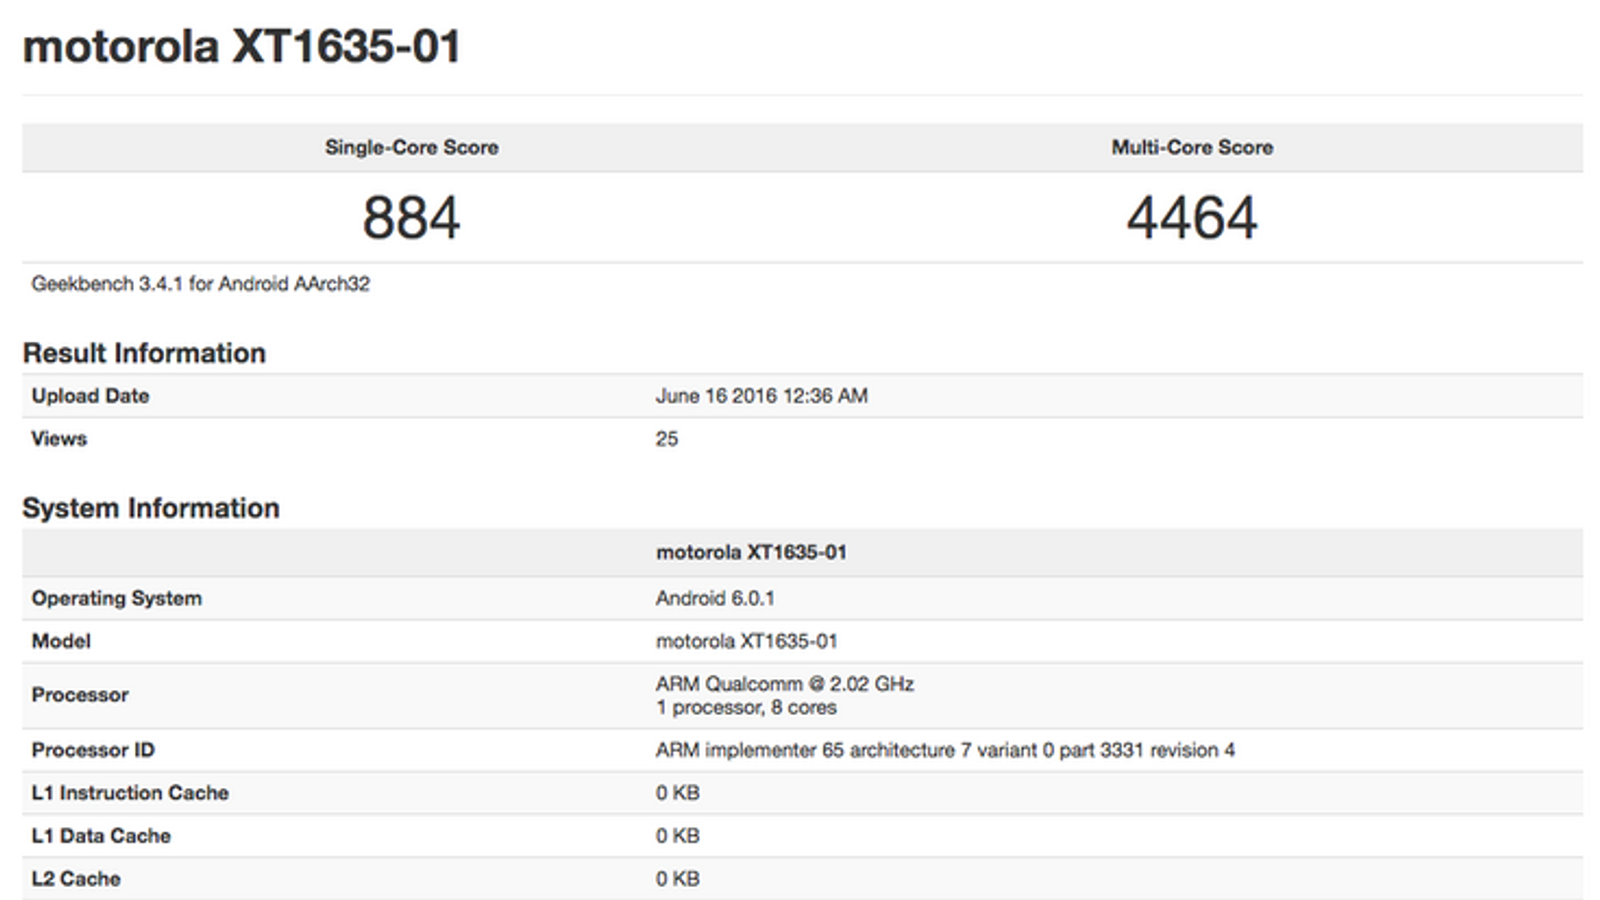Image resolution: width=1600 pixels, height=900 pixels.
Task: Select the 884 single-core score value
Action: pos(411,218)
